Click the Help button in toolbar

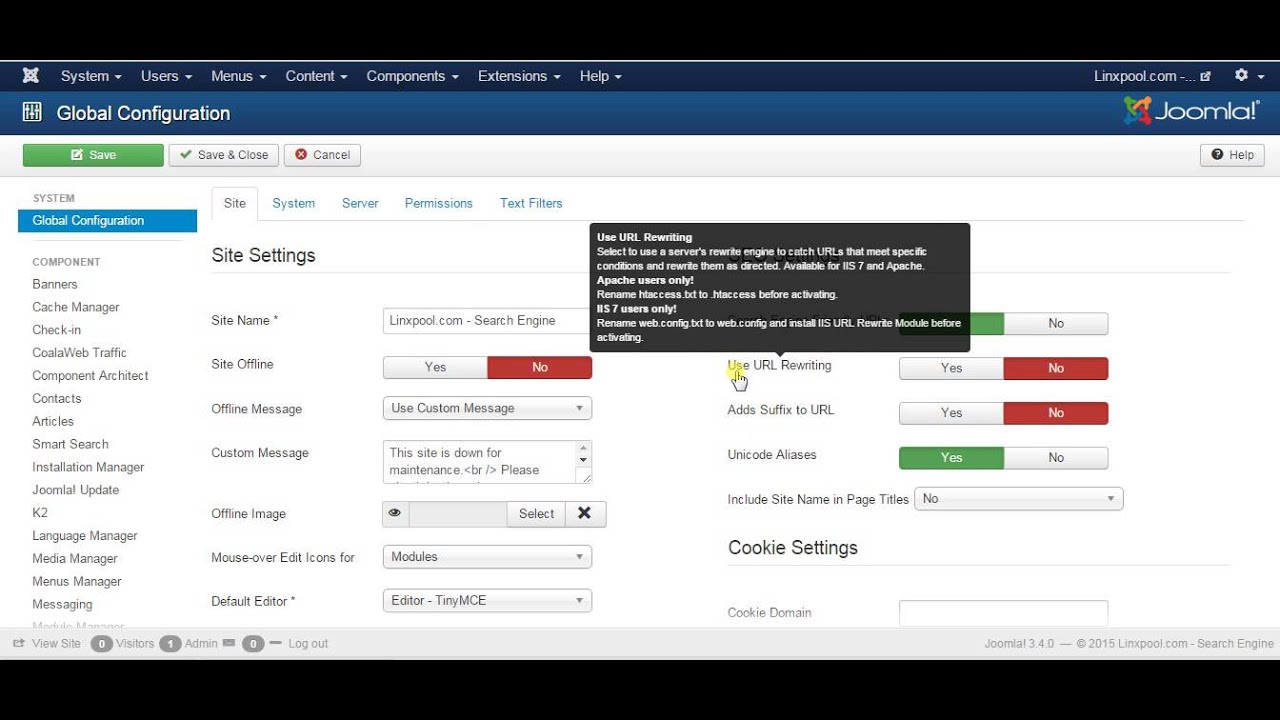[x=1232, y=155]
